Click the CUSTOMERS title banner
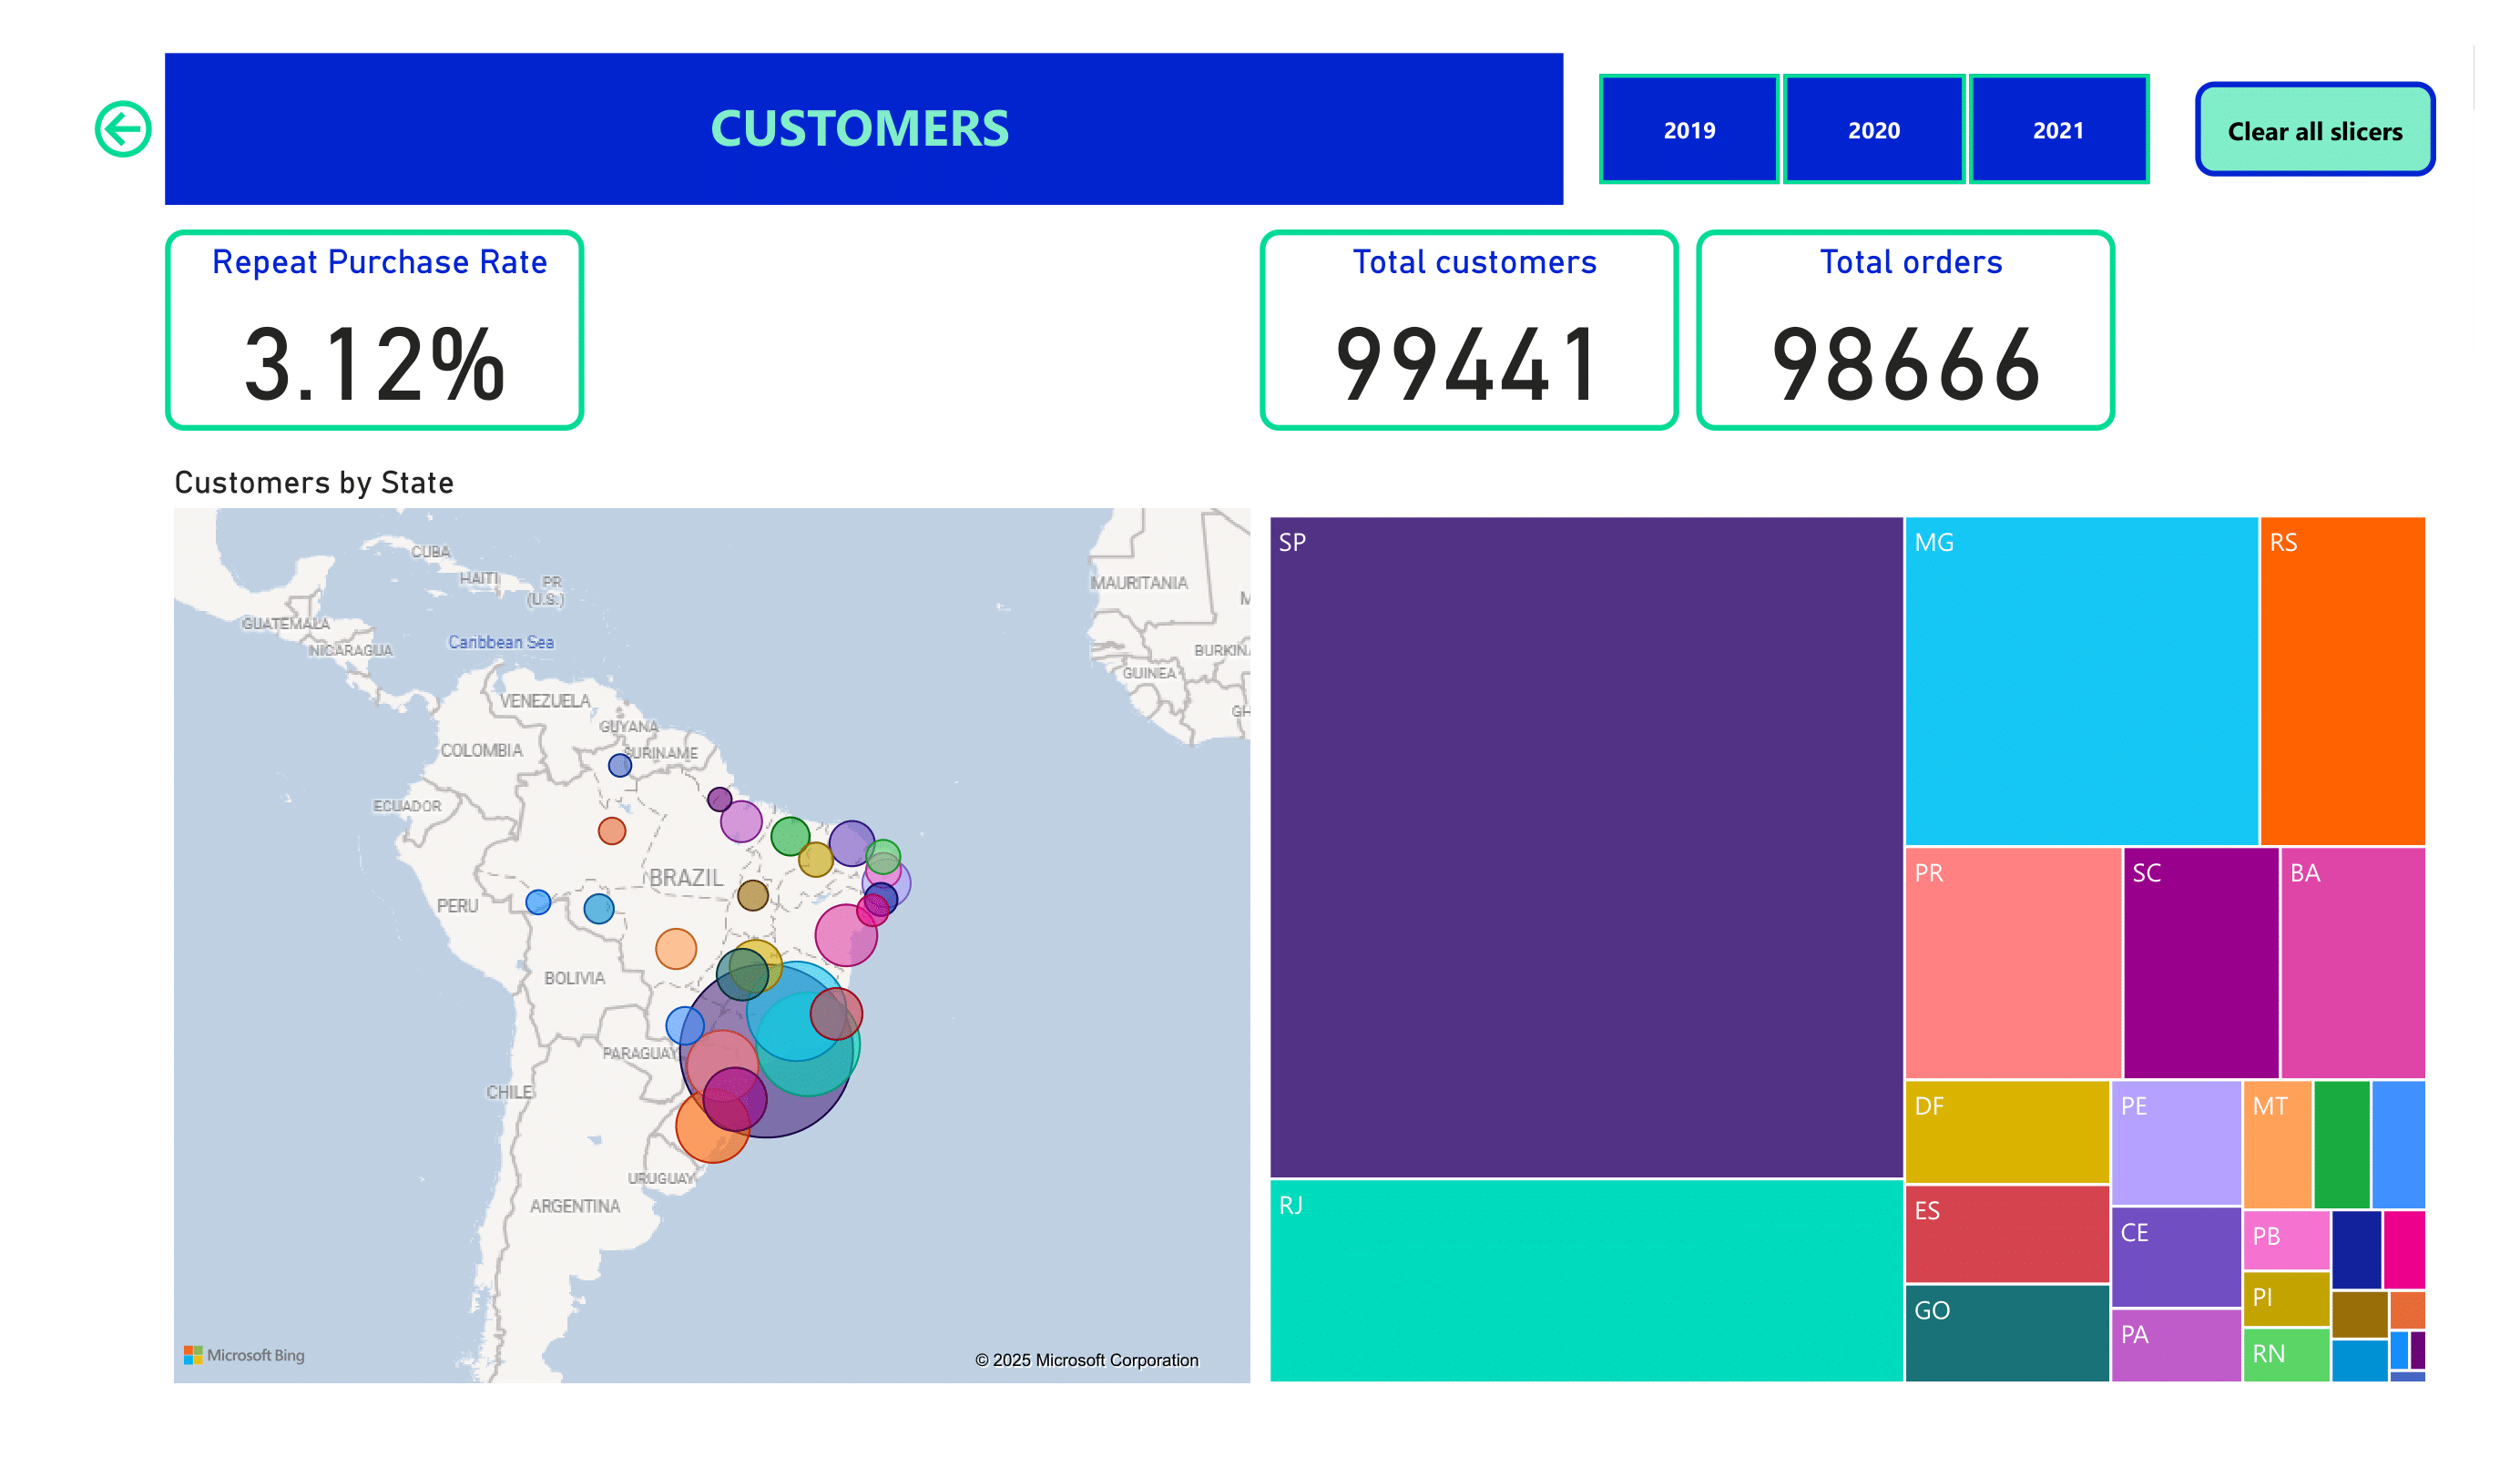The image size is (2520, 1457). [x=863, y=129]
